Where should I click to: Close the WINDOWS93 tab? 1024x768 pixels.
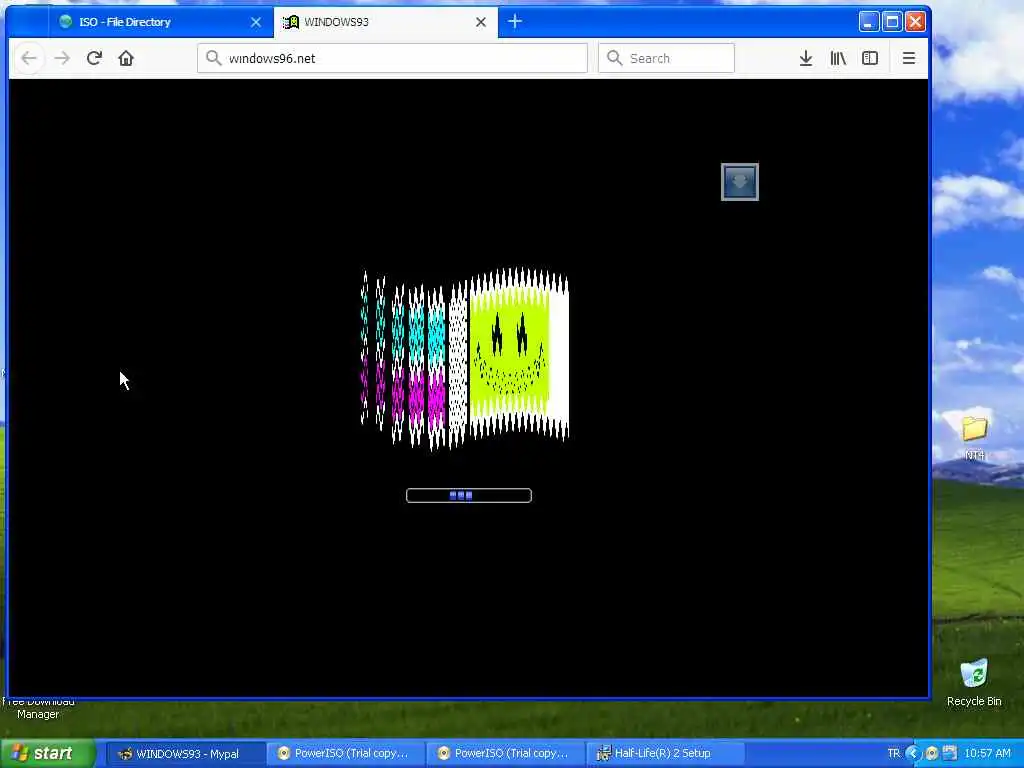click(x=481, y=22)
